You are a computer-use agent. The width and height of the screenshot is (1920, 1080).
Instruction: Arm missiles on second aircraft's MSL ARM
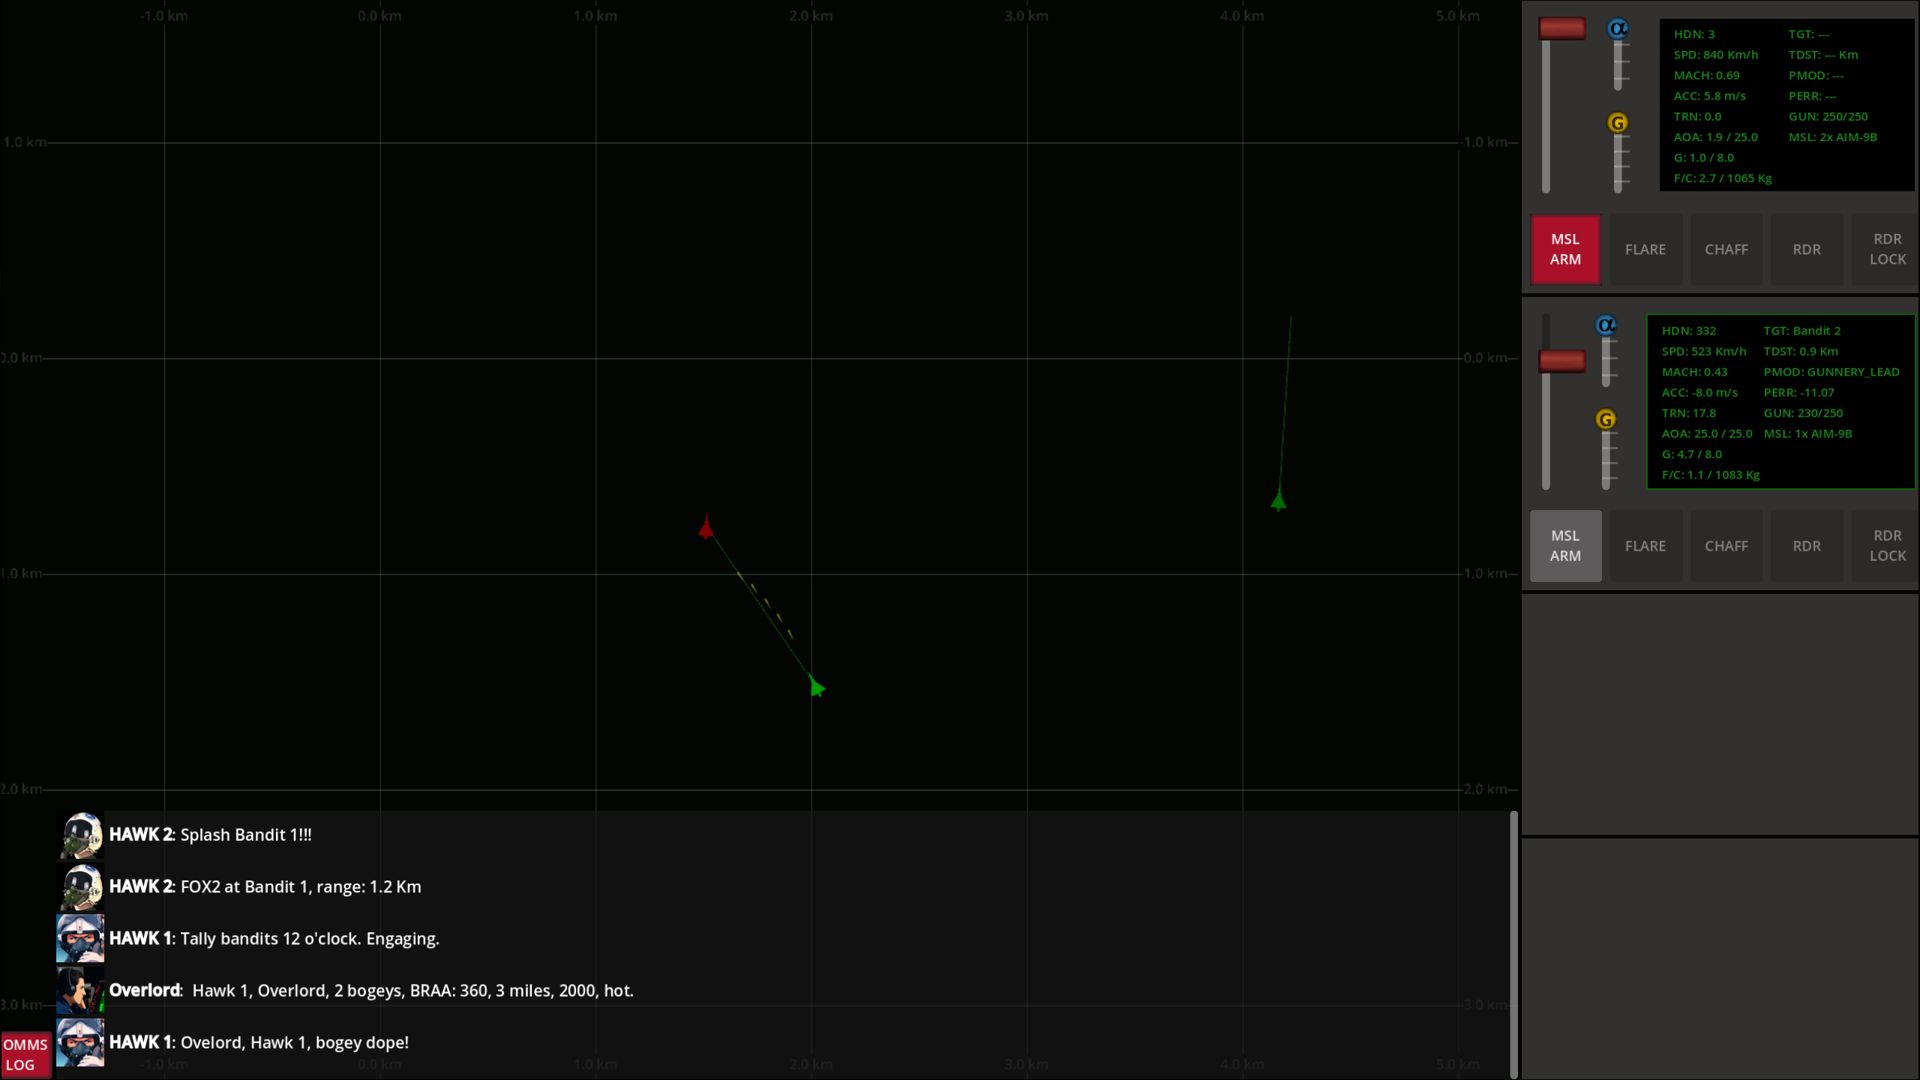coord(1565,546)
